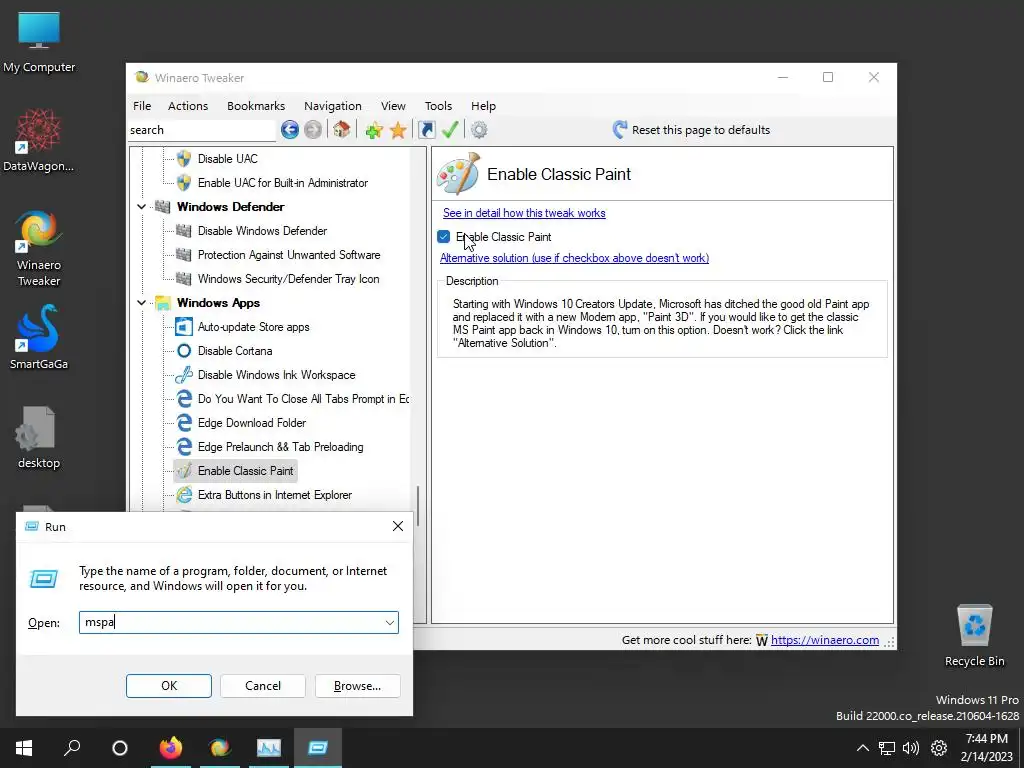Open the Tools menu
Screen dimensions: 1024x768
(x=438, y=106)
